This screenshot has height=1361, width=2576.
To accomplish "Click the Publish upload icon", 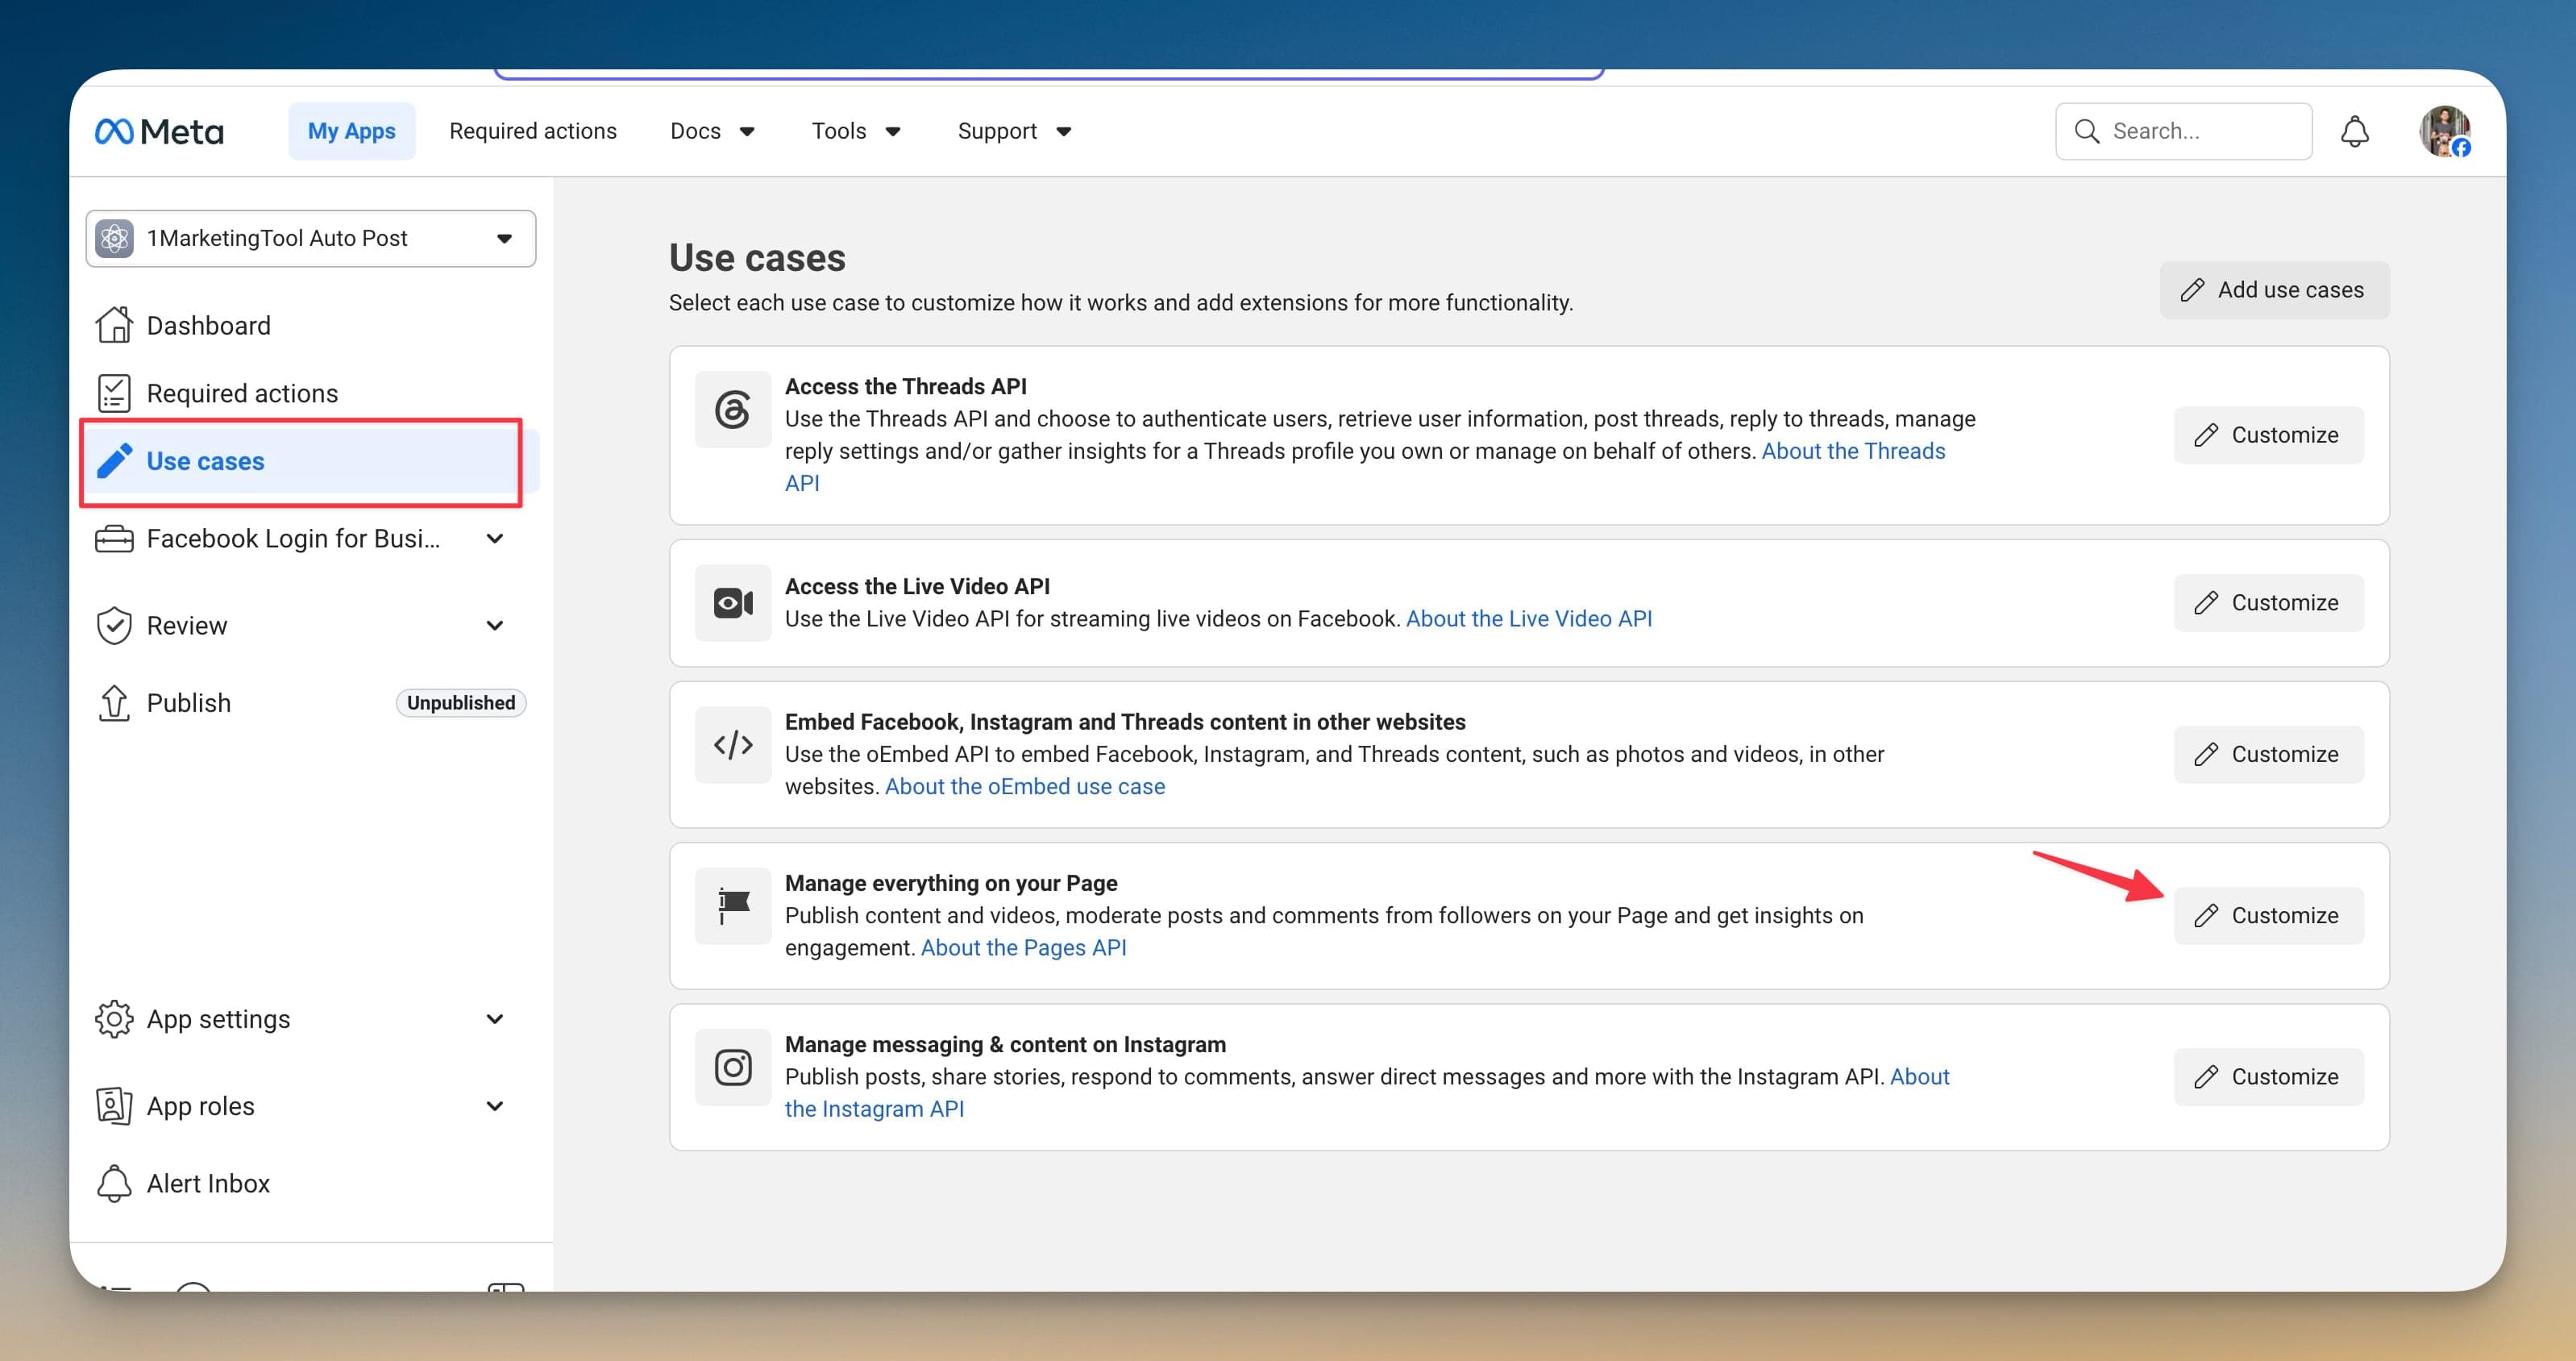I will [114, 703].
